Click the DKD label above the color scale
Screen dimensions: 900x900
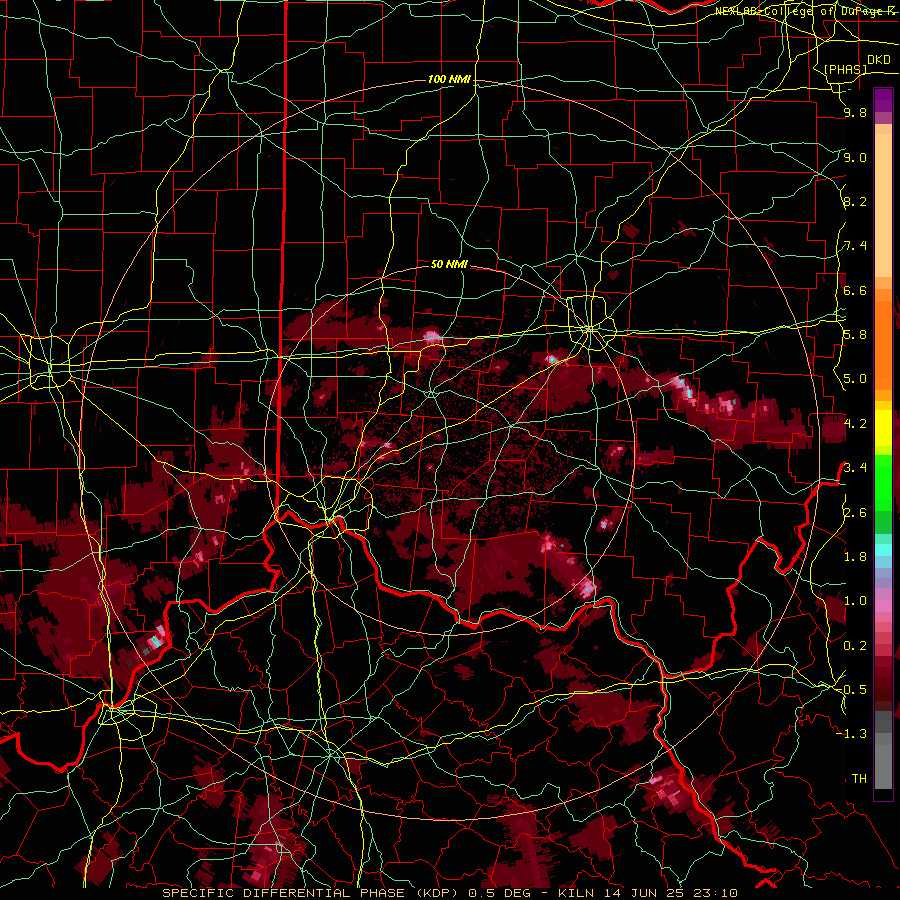(878, 60)
